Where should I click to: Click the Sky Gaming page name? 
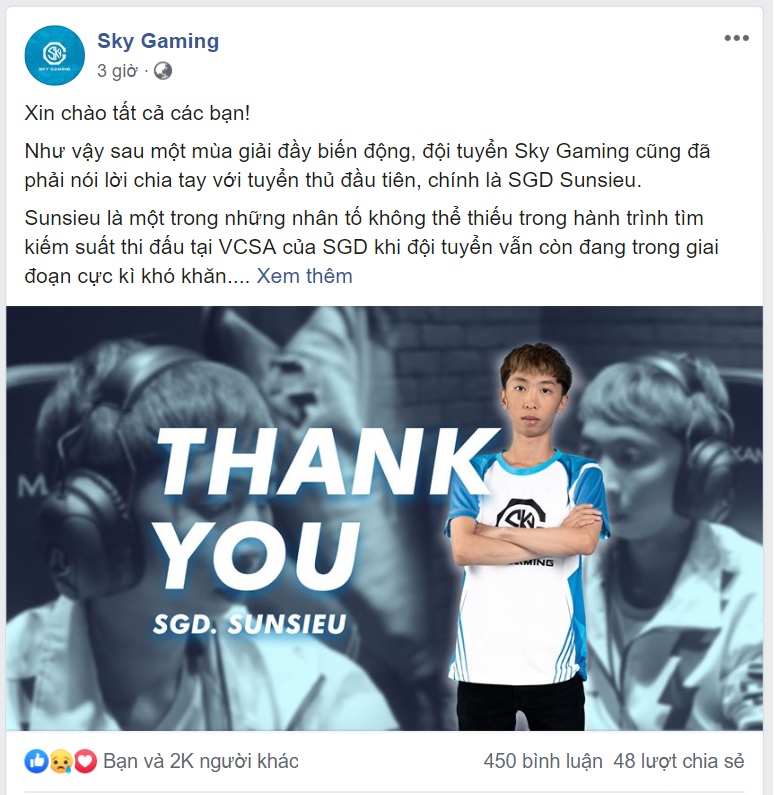[158, 41]
